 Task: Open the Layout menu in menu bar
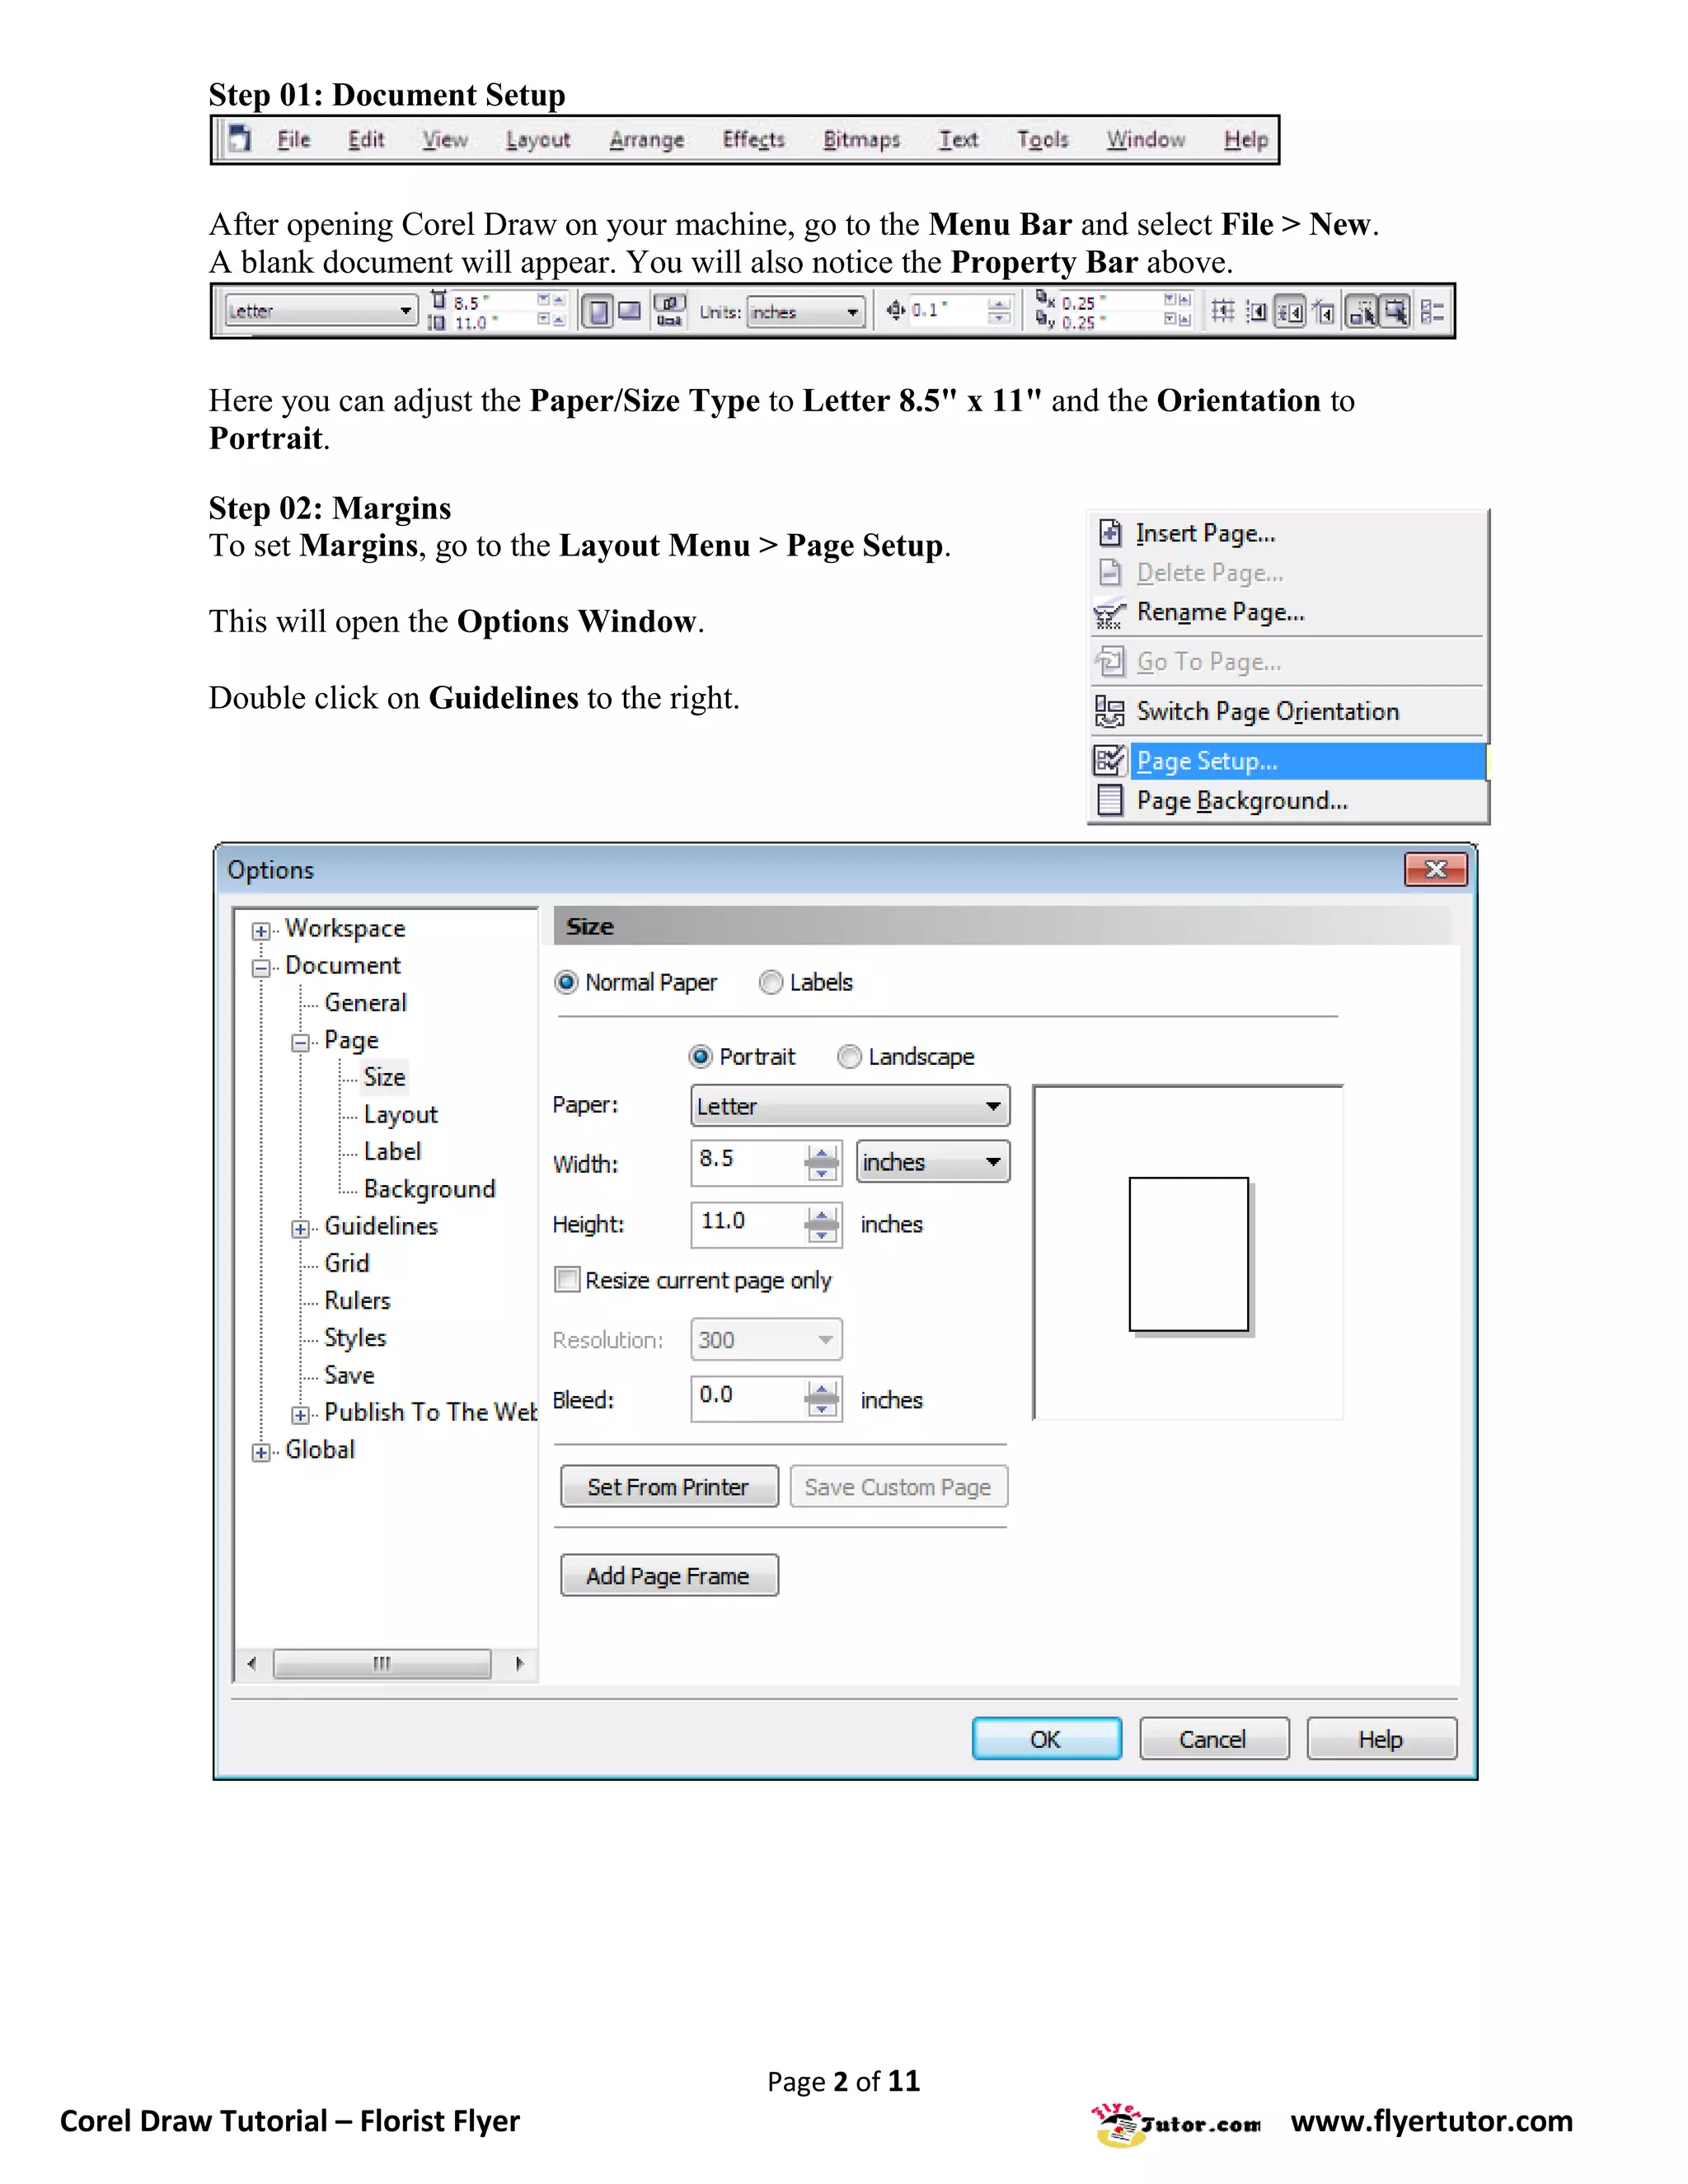click(x=537, y=140)
